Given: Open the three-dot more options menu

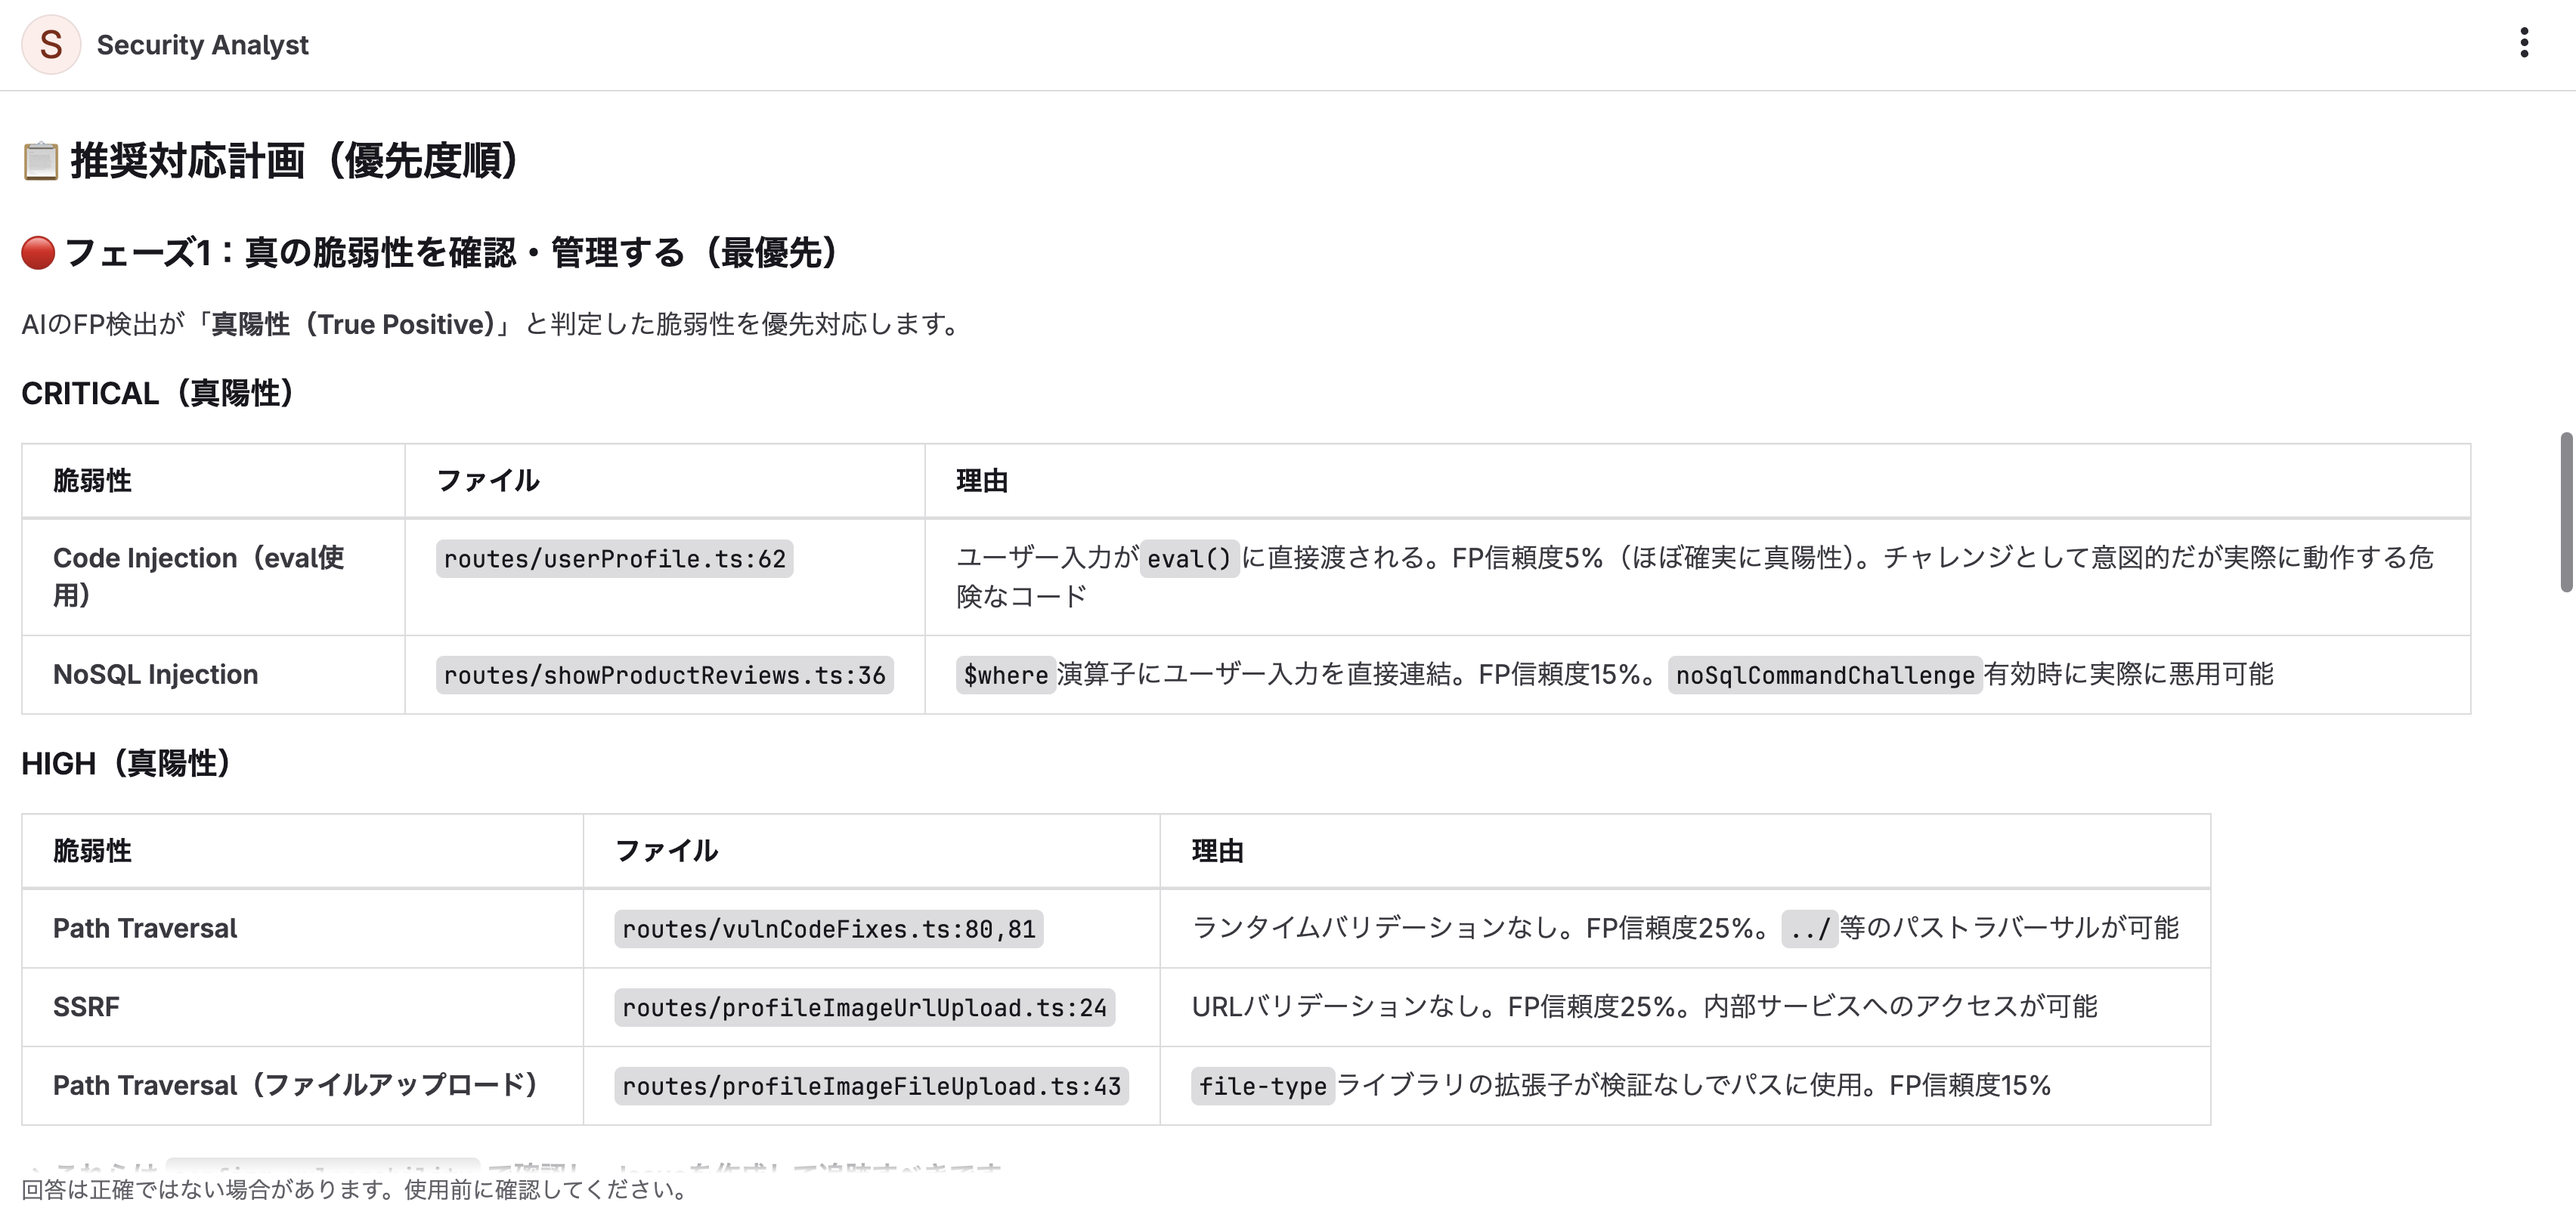Looking at the screenshot, I should [2524, 43].
